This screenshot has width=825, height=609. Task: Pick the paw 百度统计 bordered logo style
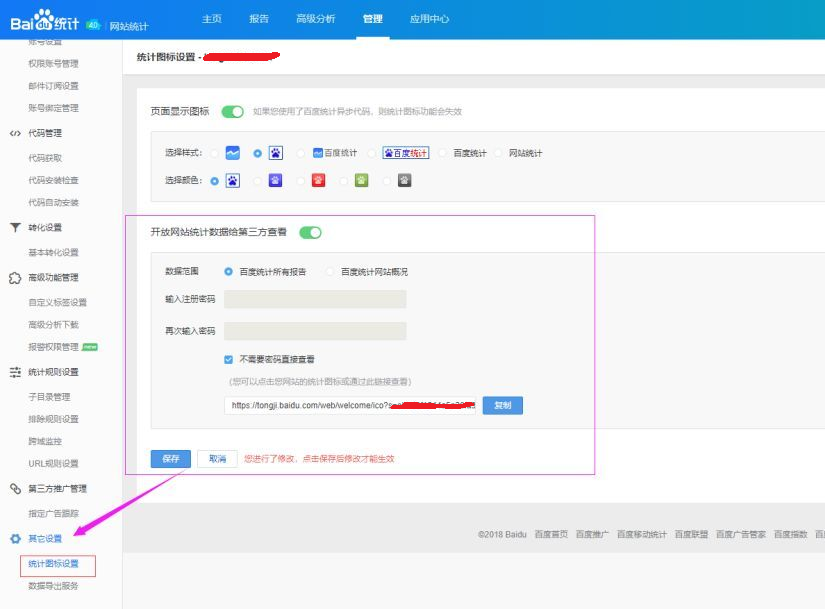coord(405,153)
